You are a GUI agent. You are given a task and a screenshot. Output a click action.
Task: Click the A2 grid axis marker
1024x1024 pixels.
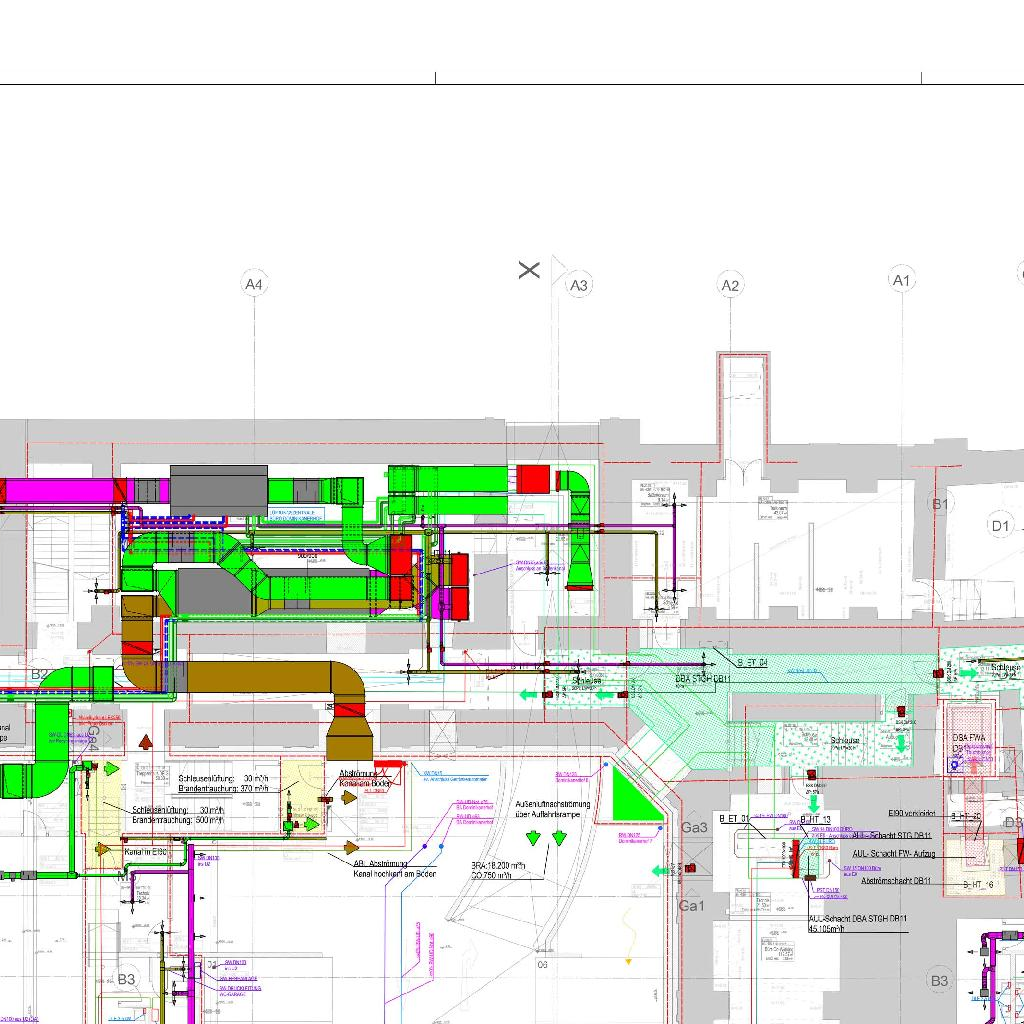pos(731,286)
